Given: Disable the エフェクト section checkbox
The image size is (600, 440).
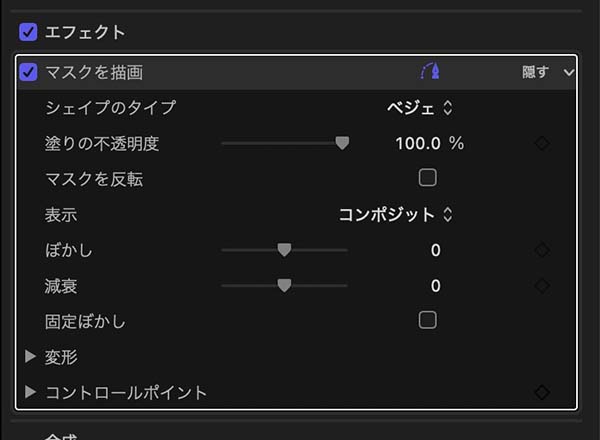Looking at the screenshot, I should (28, 32).
